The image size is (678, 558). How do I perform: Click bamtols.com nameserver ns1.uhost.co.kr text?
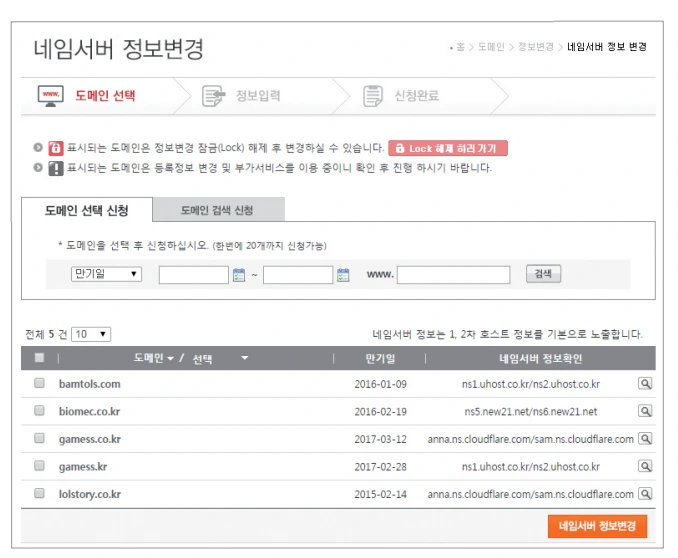click(531, 384)
